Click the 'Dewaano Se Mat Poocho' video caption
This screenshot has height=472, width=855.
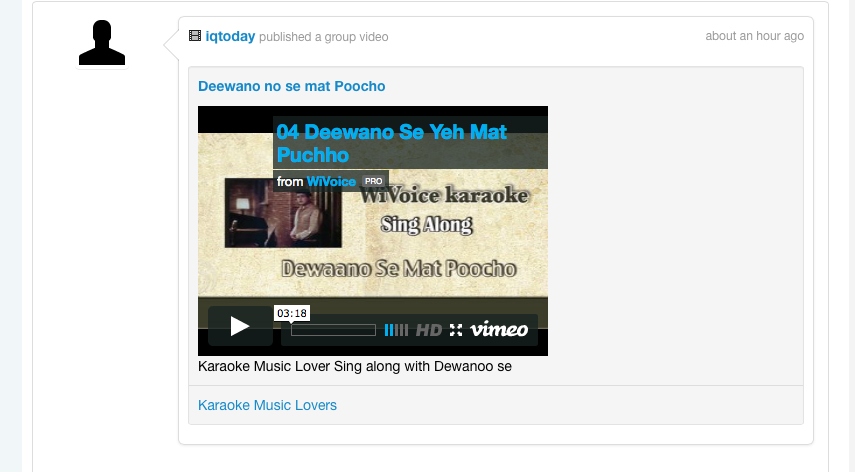(399, 269)
